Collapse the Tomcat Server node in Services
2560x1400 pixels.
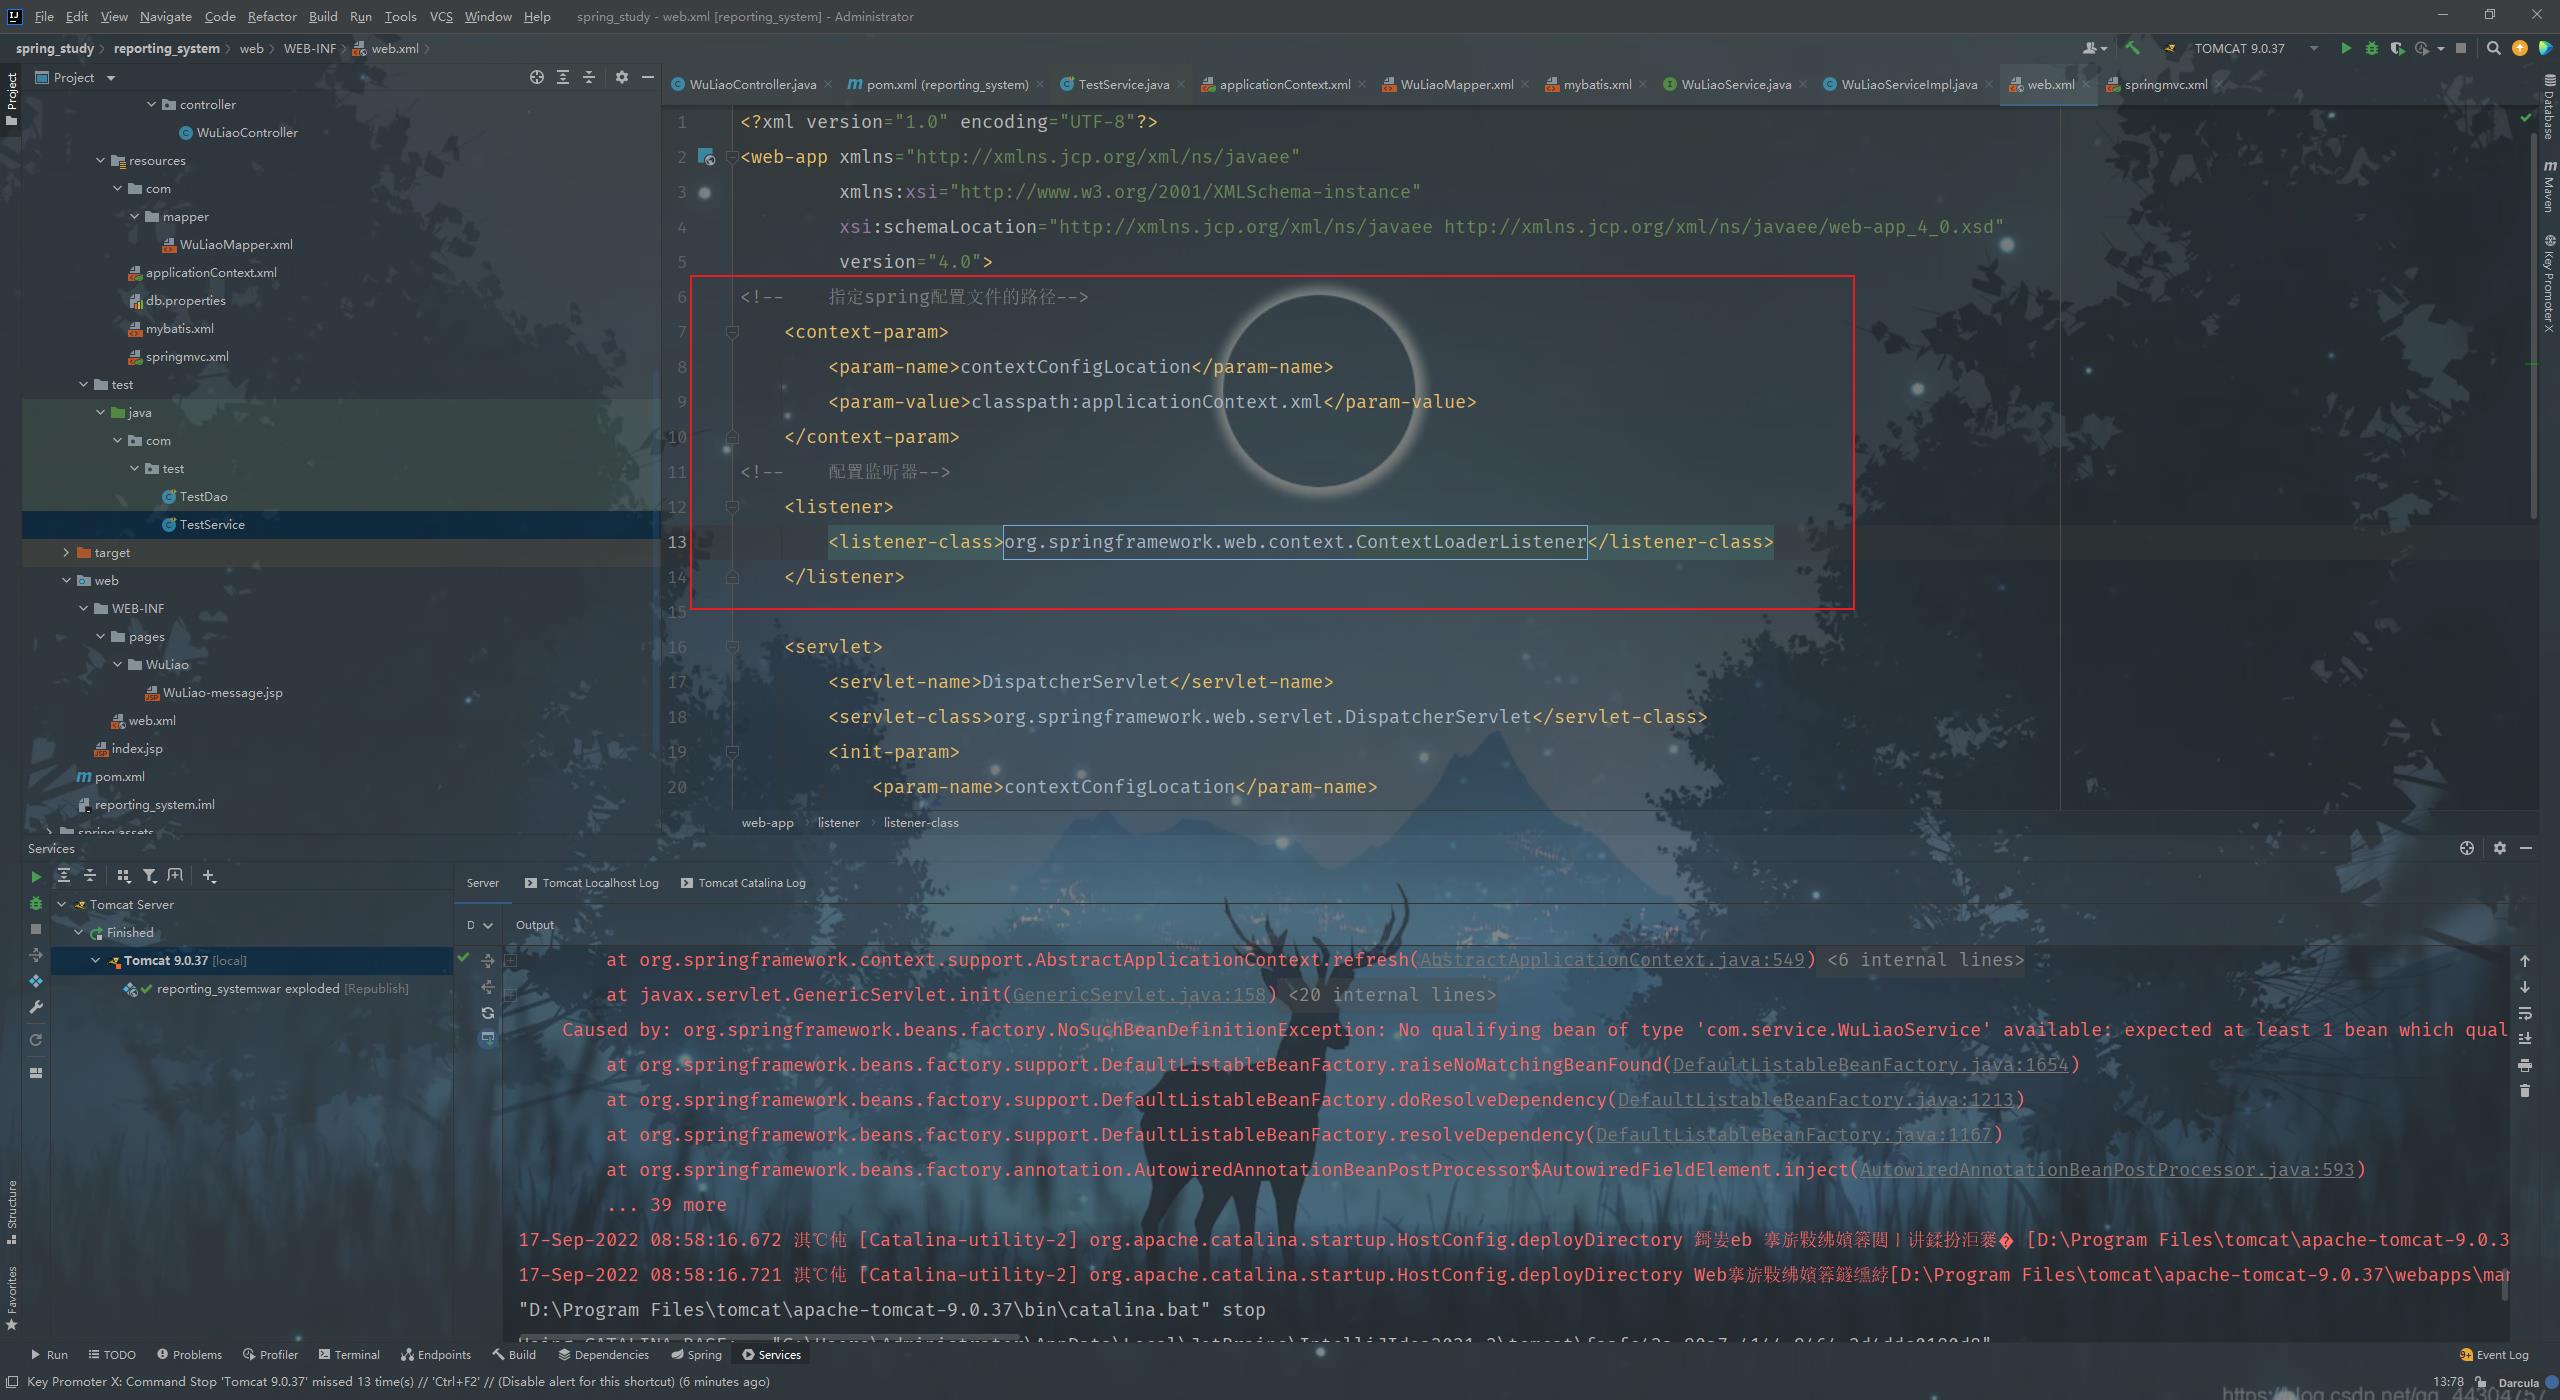tap(62, 904)
